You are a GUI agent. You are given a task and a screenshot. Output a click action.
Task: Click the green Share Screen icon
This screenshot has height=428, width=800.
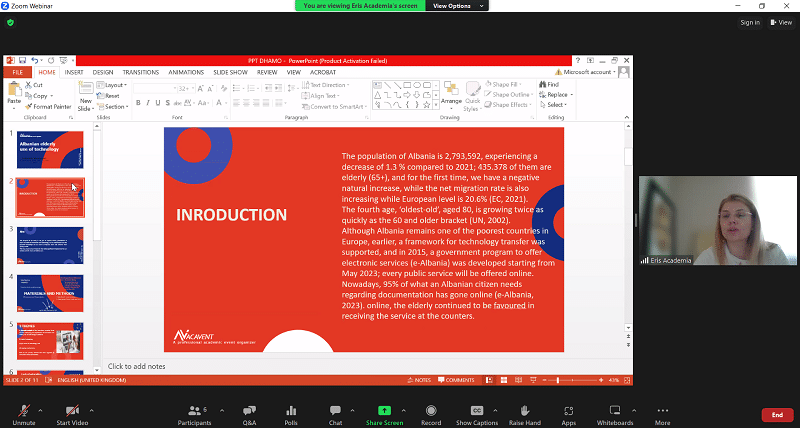pyautogui.click(x=384, y=411)
